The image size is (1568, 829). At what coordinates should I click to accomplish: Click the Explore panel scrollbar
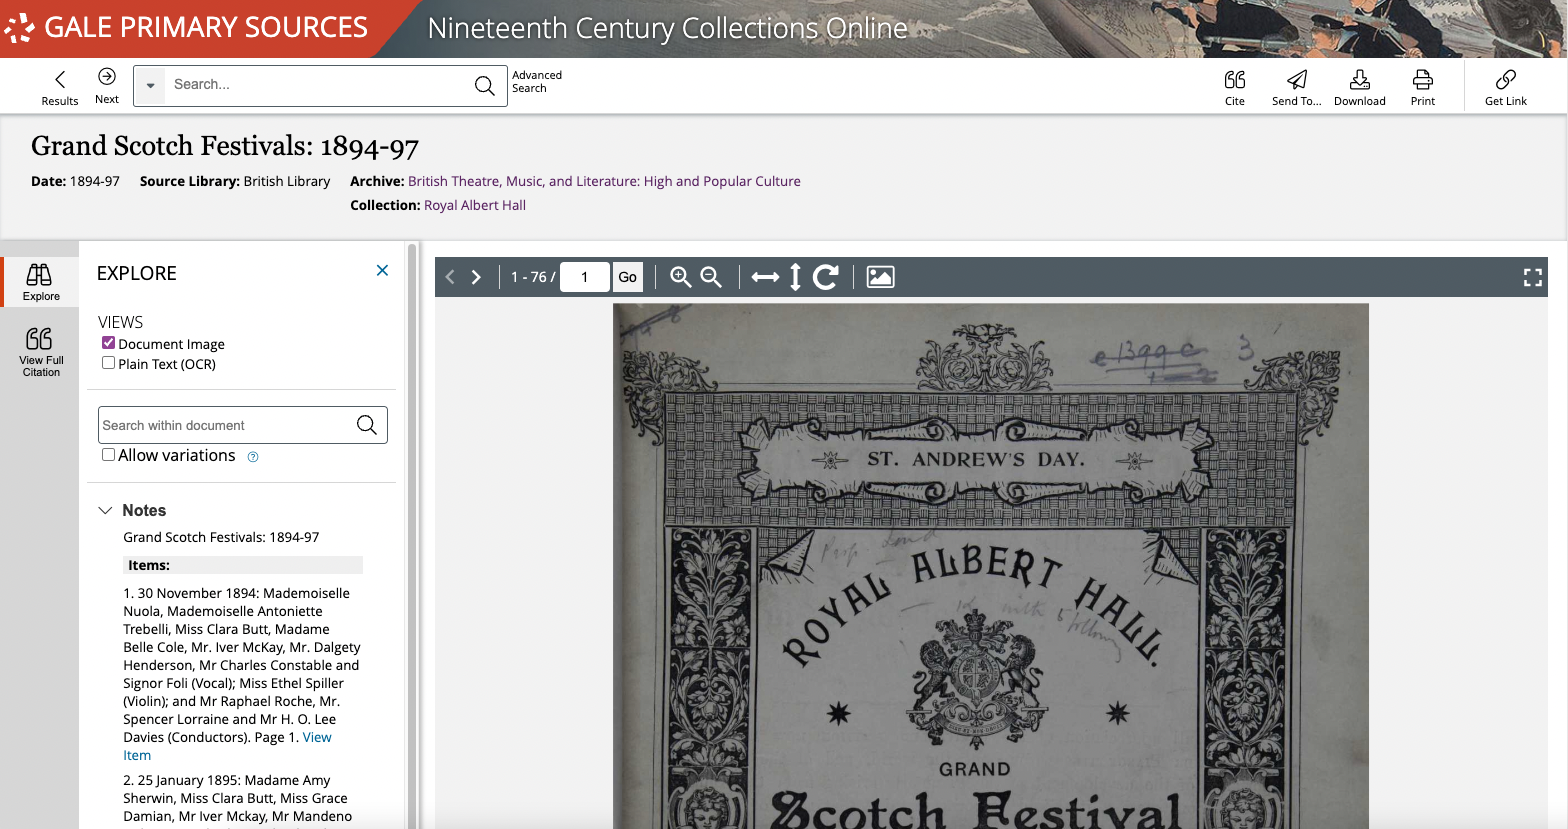click(412, 535)
